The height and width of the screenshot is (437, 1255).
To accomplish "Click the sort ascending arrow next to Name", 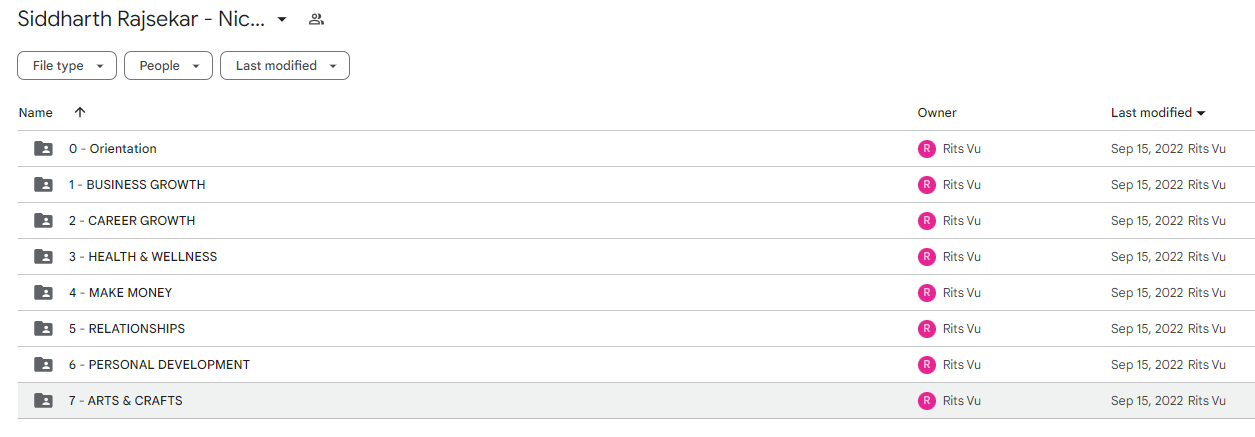I will [x=80, y=112].
